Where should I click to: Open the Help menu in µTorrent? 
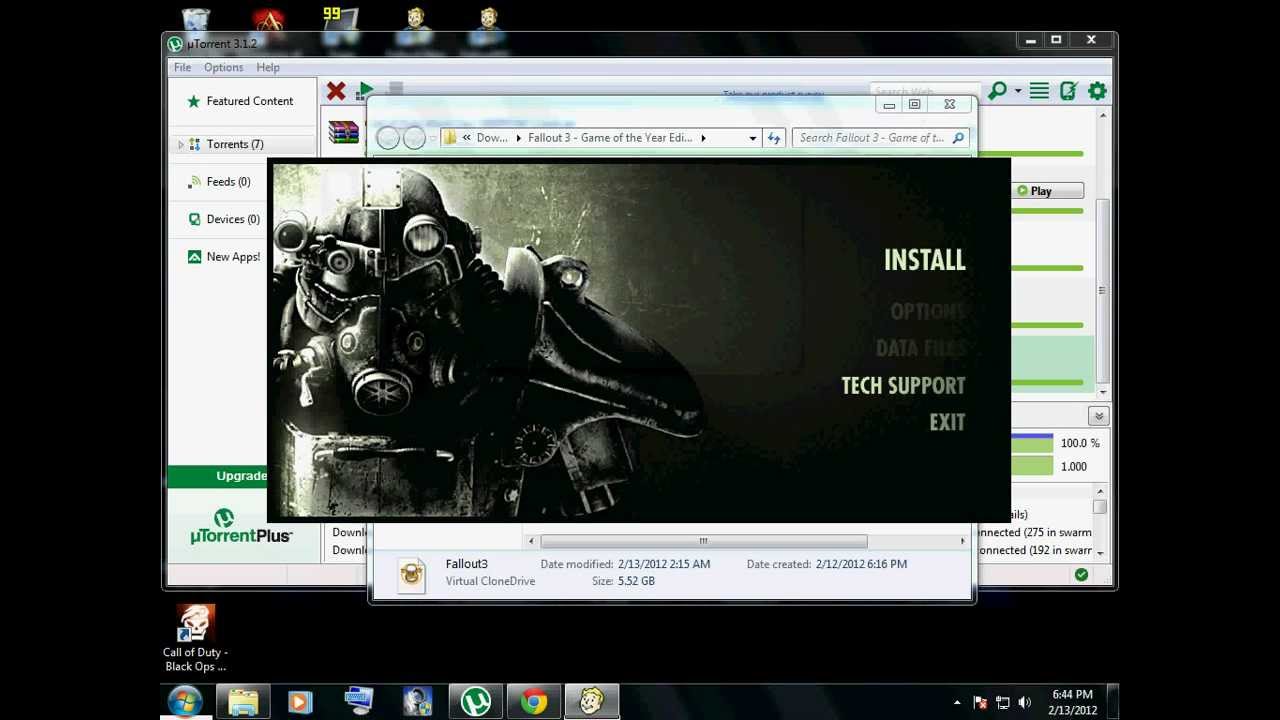click(x=268, y=67)
